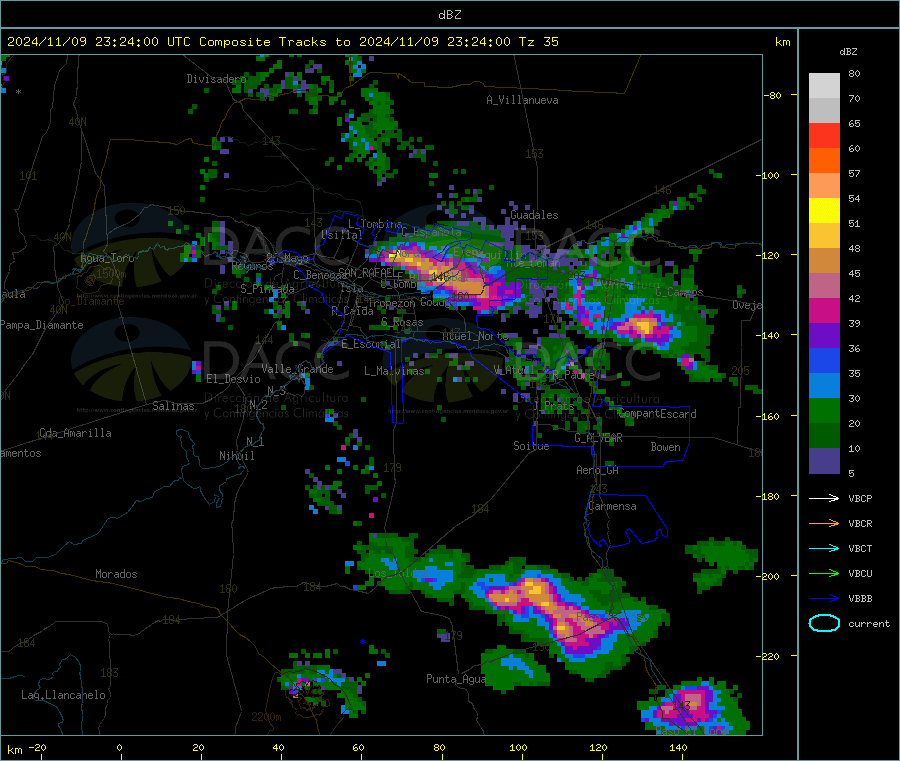Pick the magenta 39–42 dBZ swatch
Viewport: 900px width, 761px height.
click(824, 310)
